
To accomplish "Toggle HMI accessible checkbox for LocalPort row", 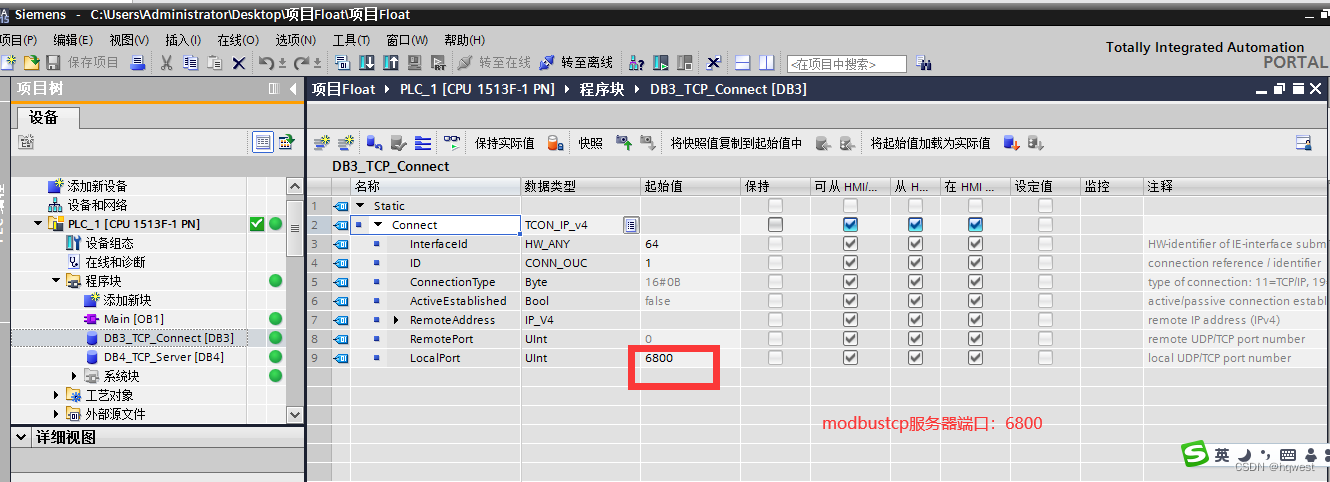I will point(850,358).
